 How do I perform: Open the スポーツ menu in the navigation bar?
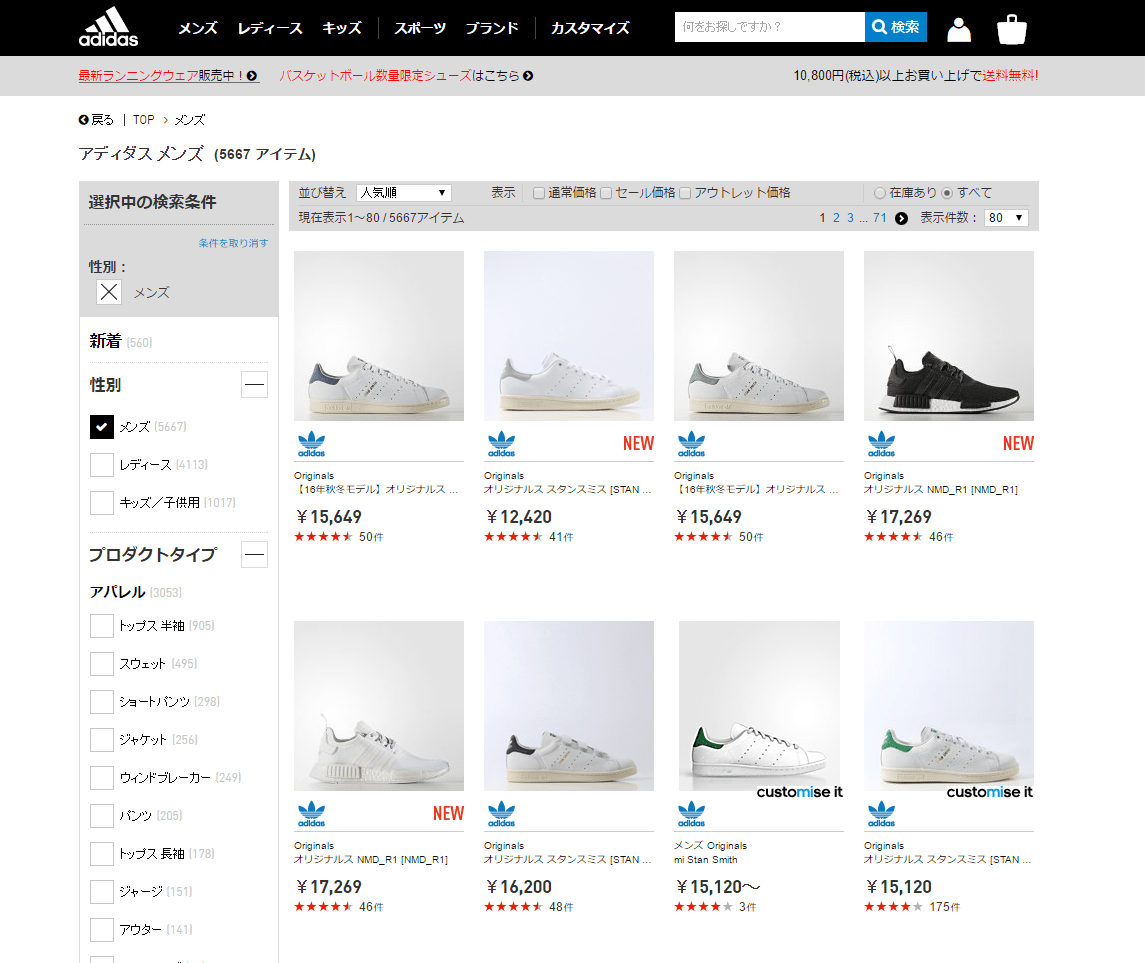[x=419, y=28]
